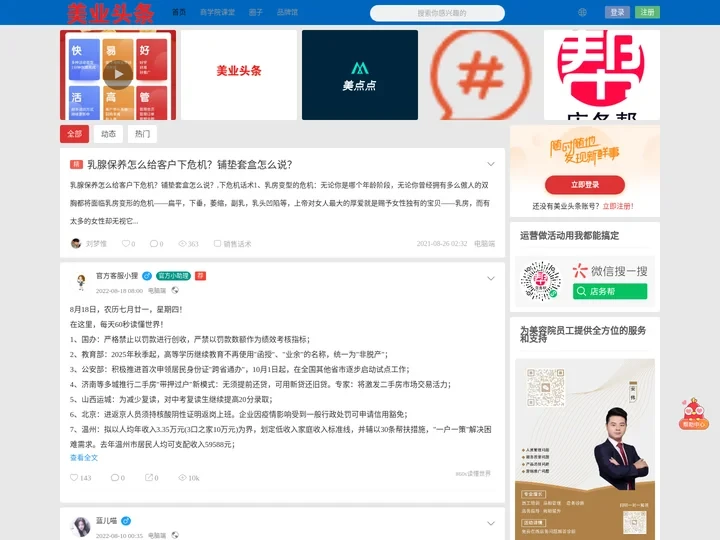Click the 为美容院员工提供全方位的服务 heading
Image resolution: width=720 pixels, height=540 pixels.
pos(583,334)
